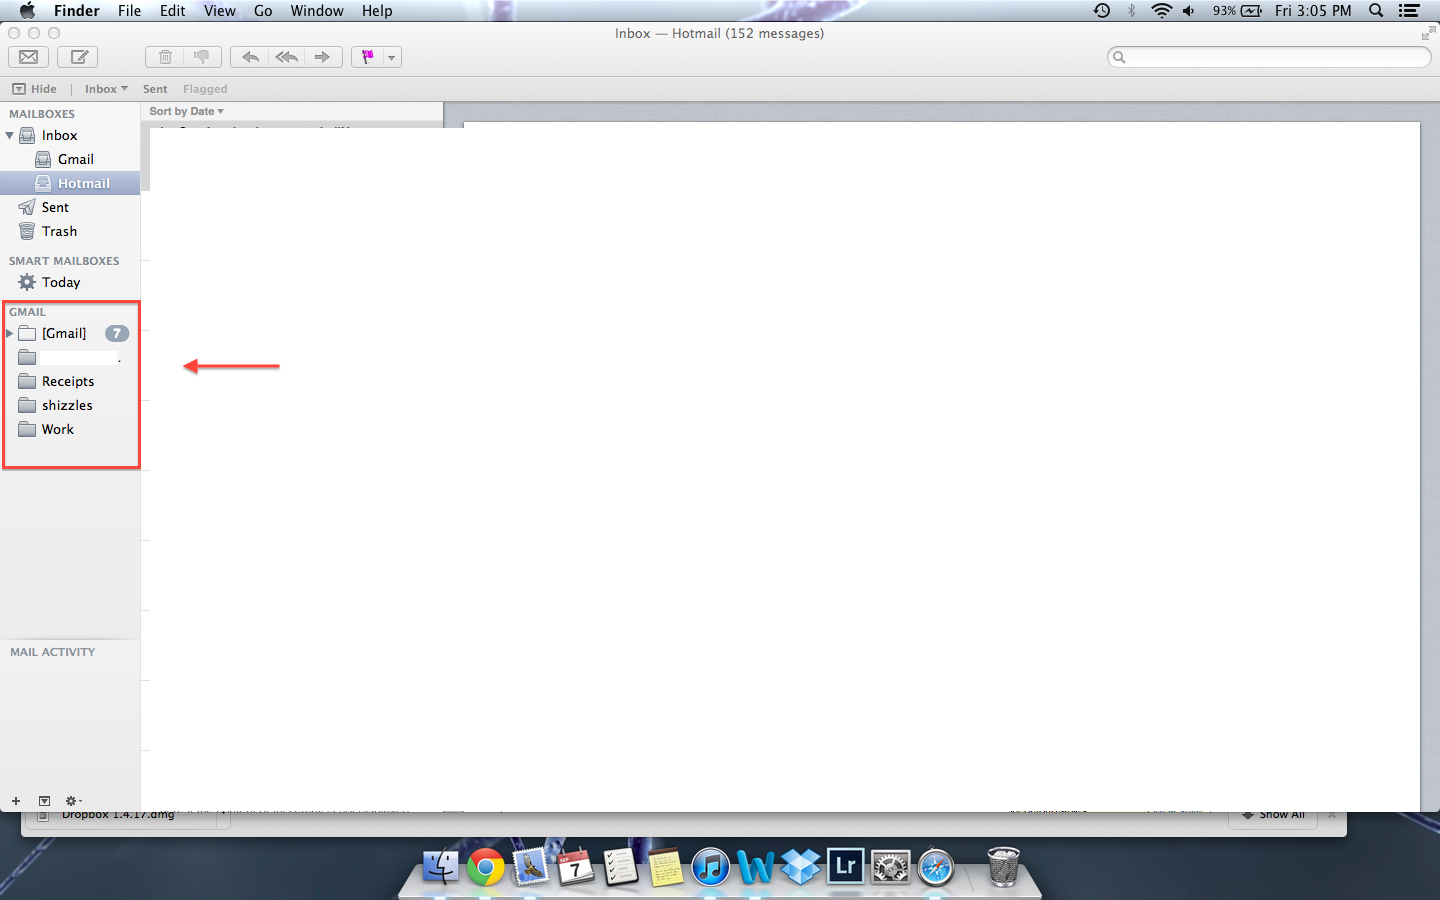Mark message as junk with thumbs-down
This screenshot has width=1440, height=900.
[x=202, y=57]
